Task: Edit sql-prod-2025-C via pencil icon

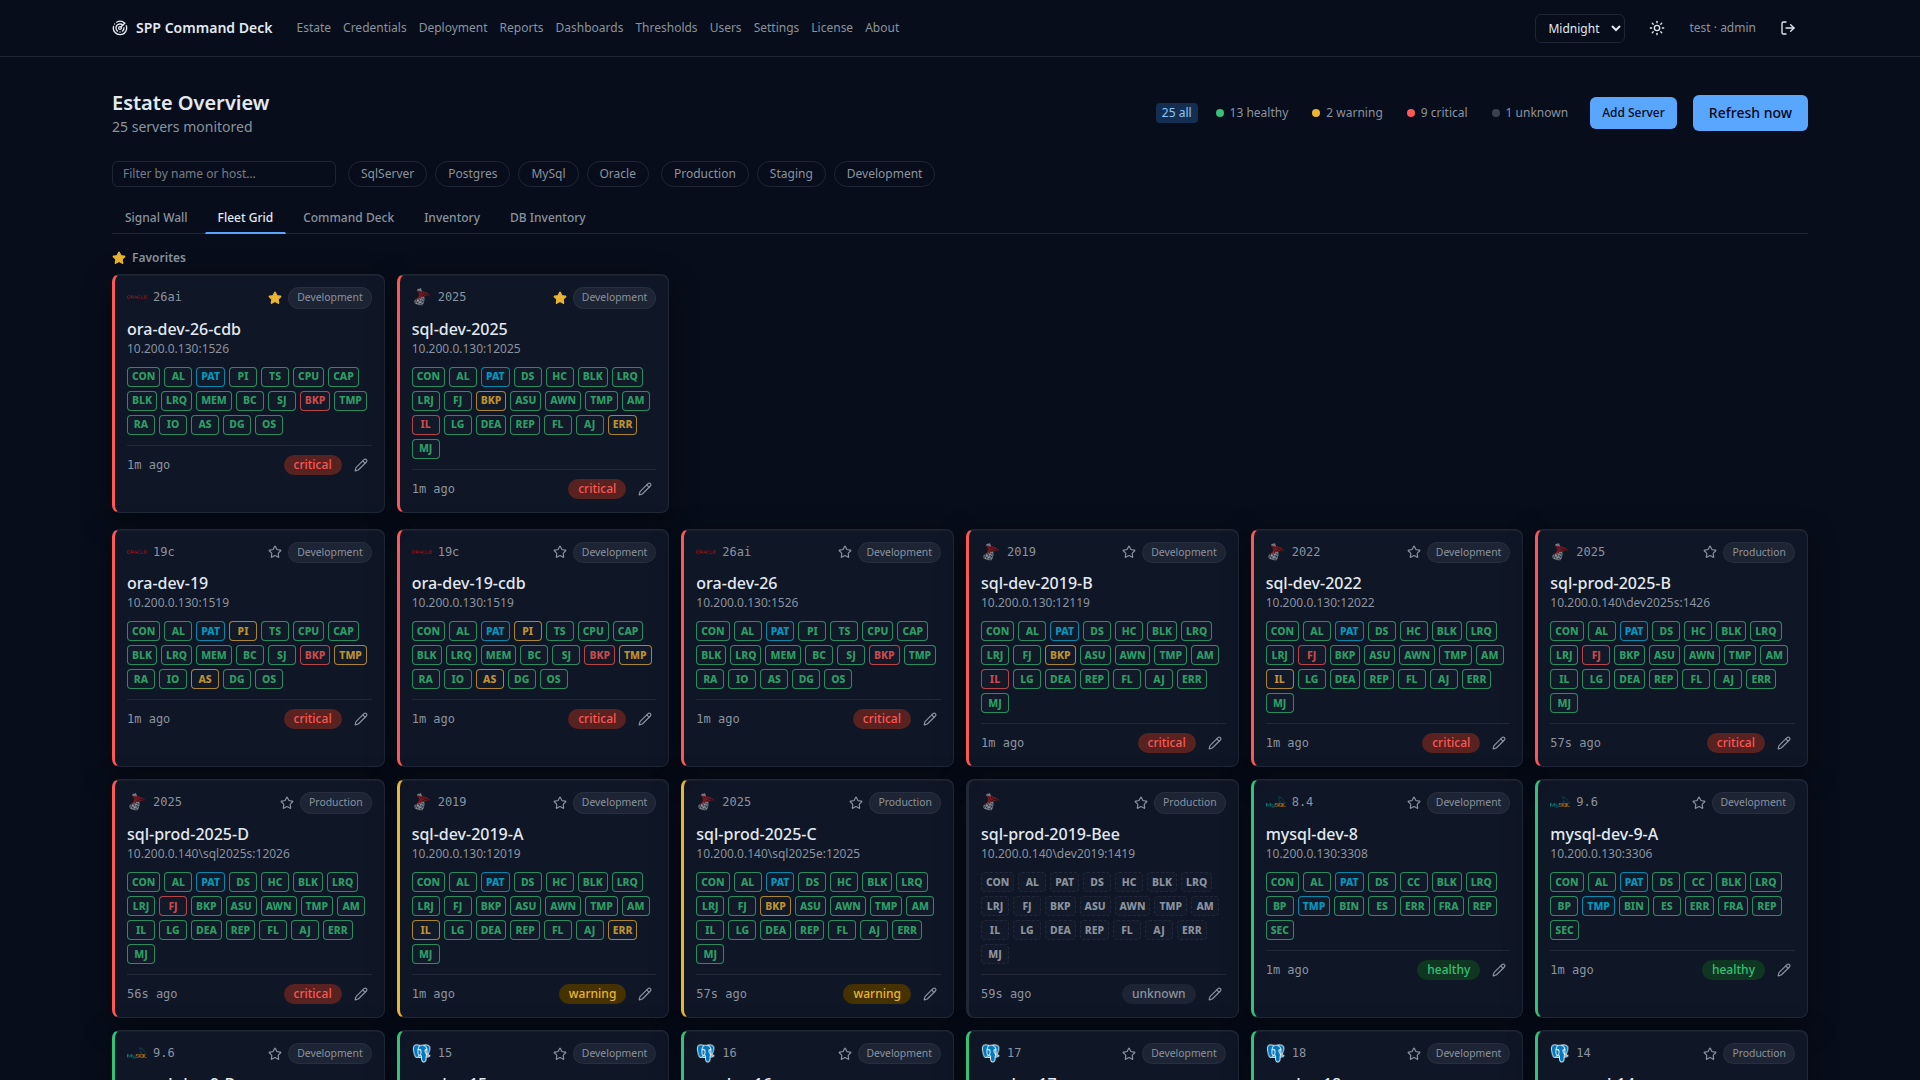Action: tap(930, 994)
